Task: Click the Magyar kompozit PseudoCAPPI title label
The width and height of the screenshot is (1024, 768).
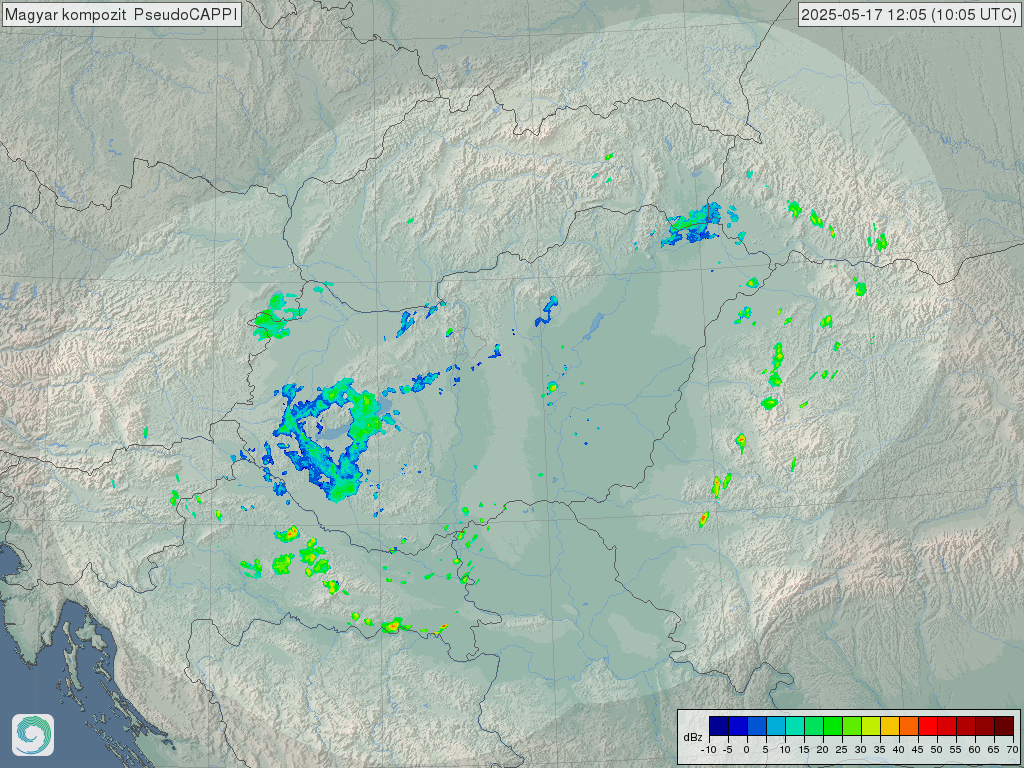Action: click(x=121, y=14)
